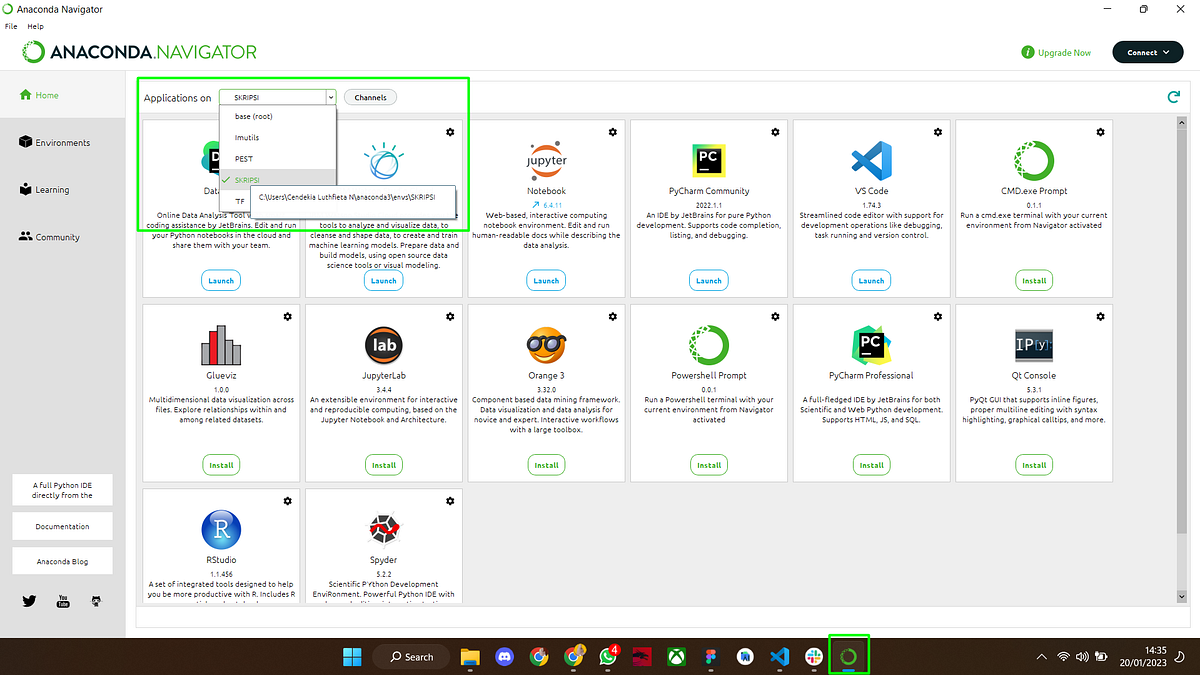Open settings gear on PyCharm Professional card

[938, 316]
